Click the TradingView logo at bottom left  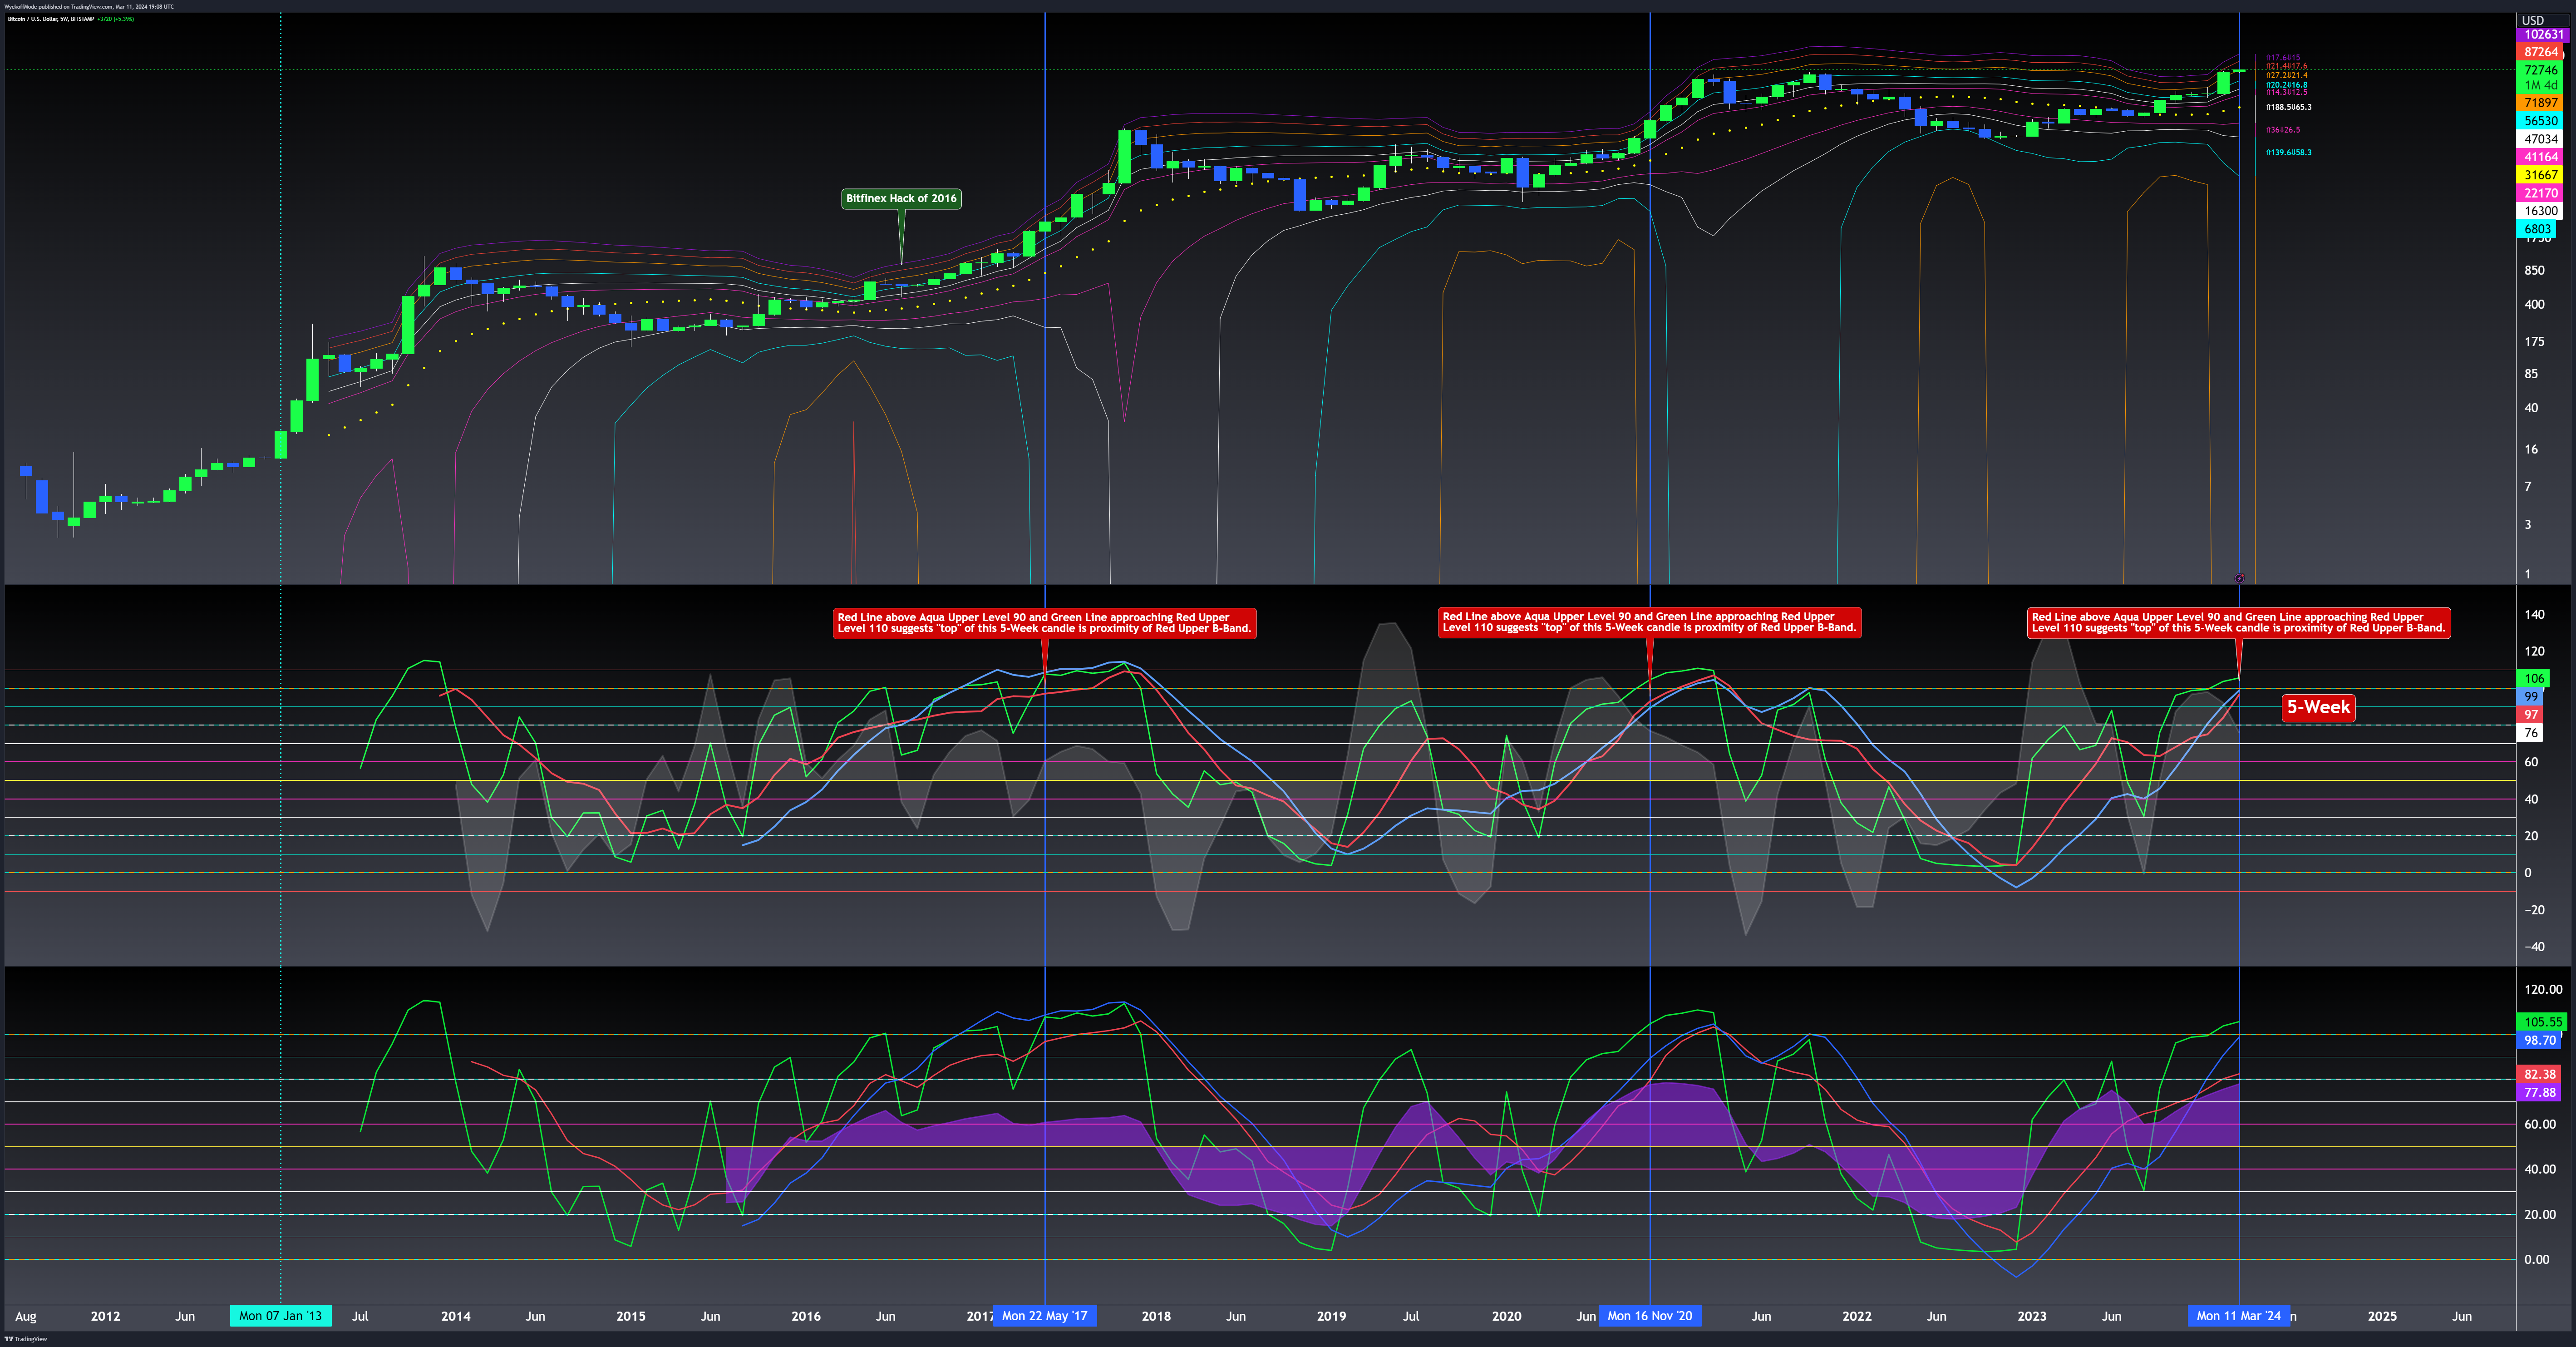pyautogui.click(x=25, y=1339)
